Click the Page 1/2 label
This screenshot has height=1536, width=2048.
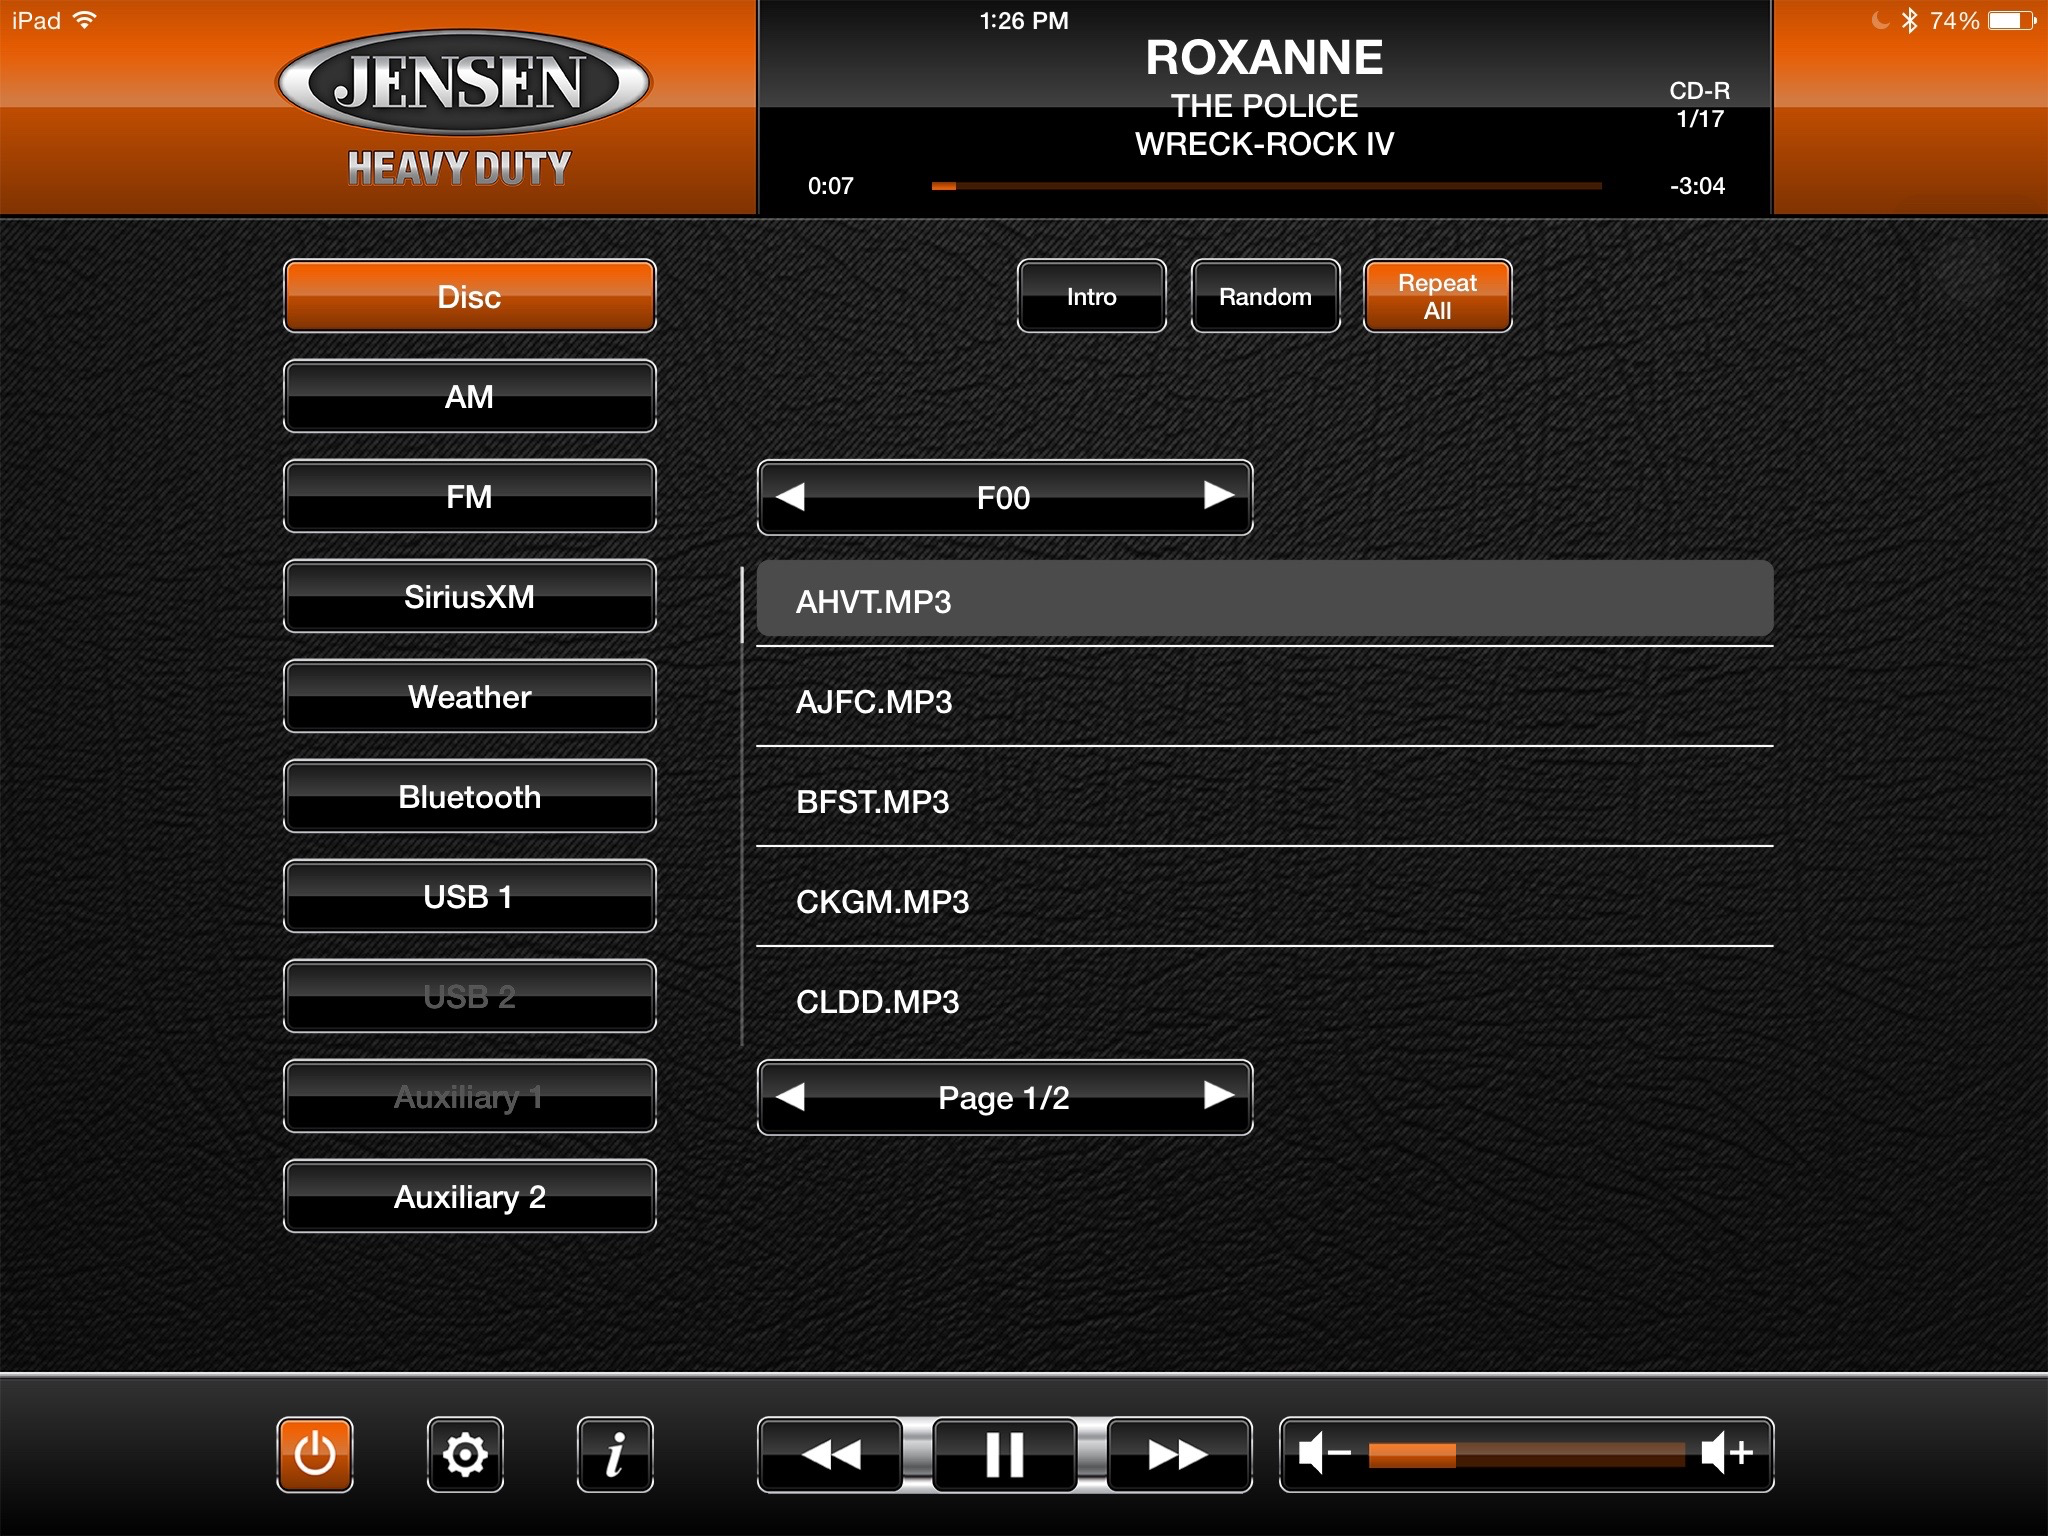1004,1098
